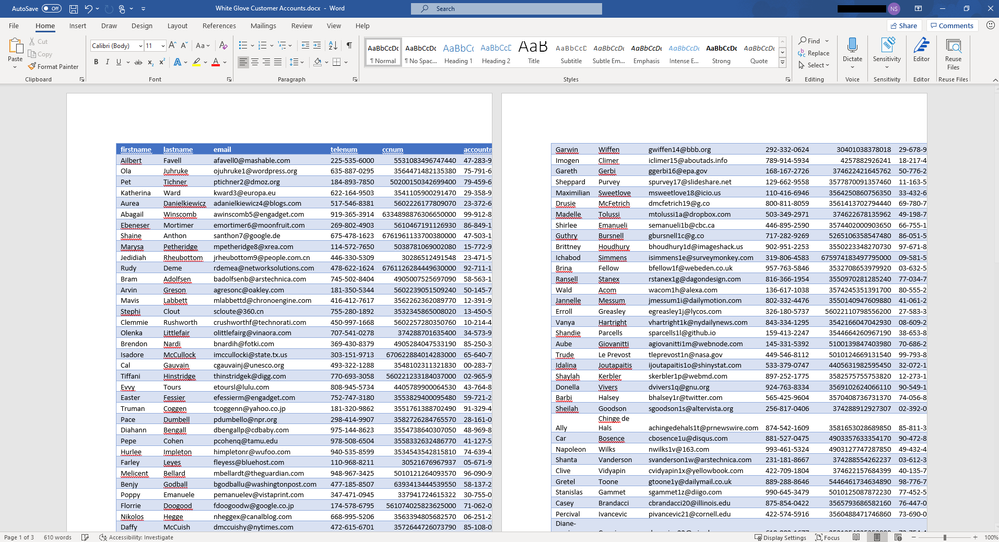This screenshot has width=999, height=542.
Task: Apply subscript formatting
Action: click(x=150, y=62)
